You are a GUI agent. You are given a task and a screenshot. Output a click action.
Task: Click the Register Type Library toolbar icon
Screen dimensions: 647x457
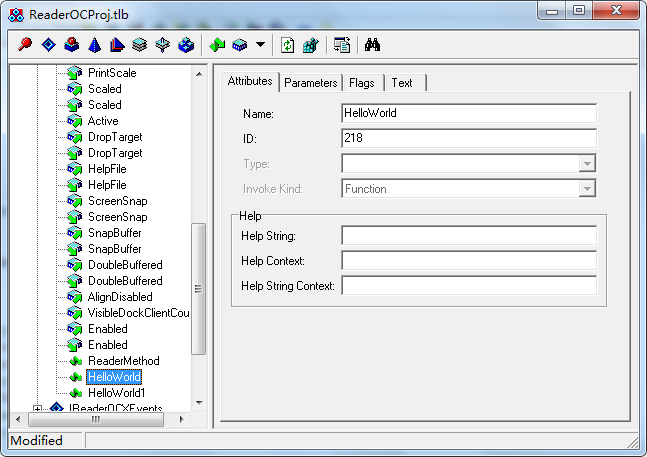click(x=311, y=45)
